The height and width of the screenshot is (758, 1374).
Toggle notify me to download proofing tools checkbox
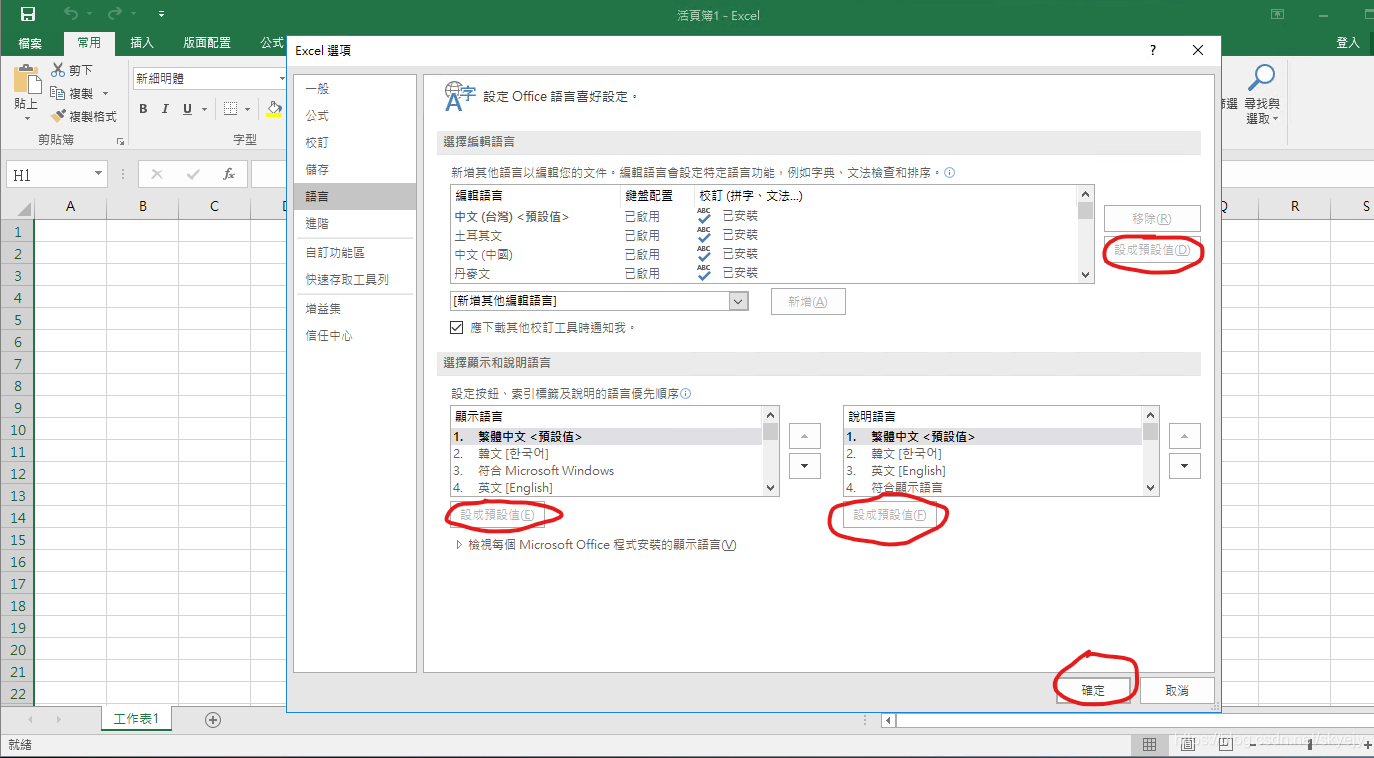click(x=457, y=327)
